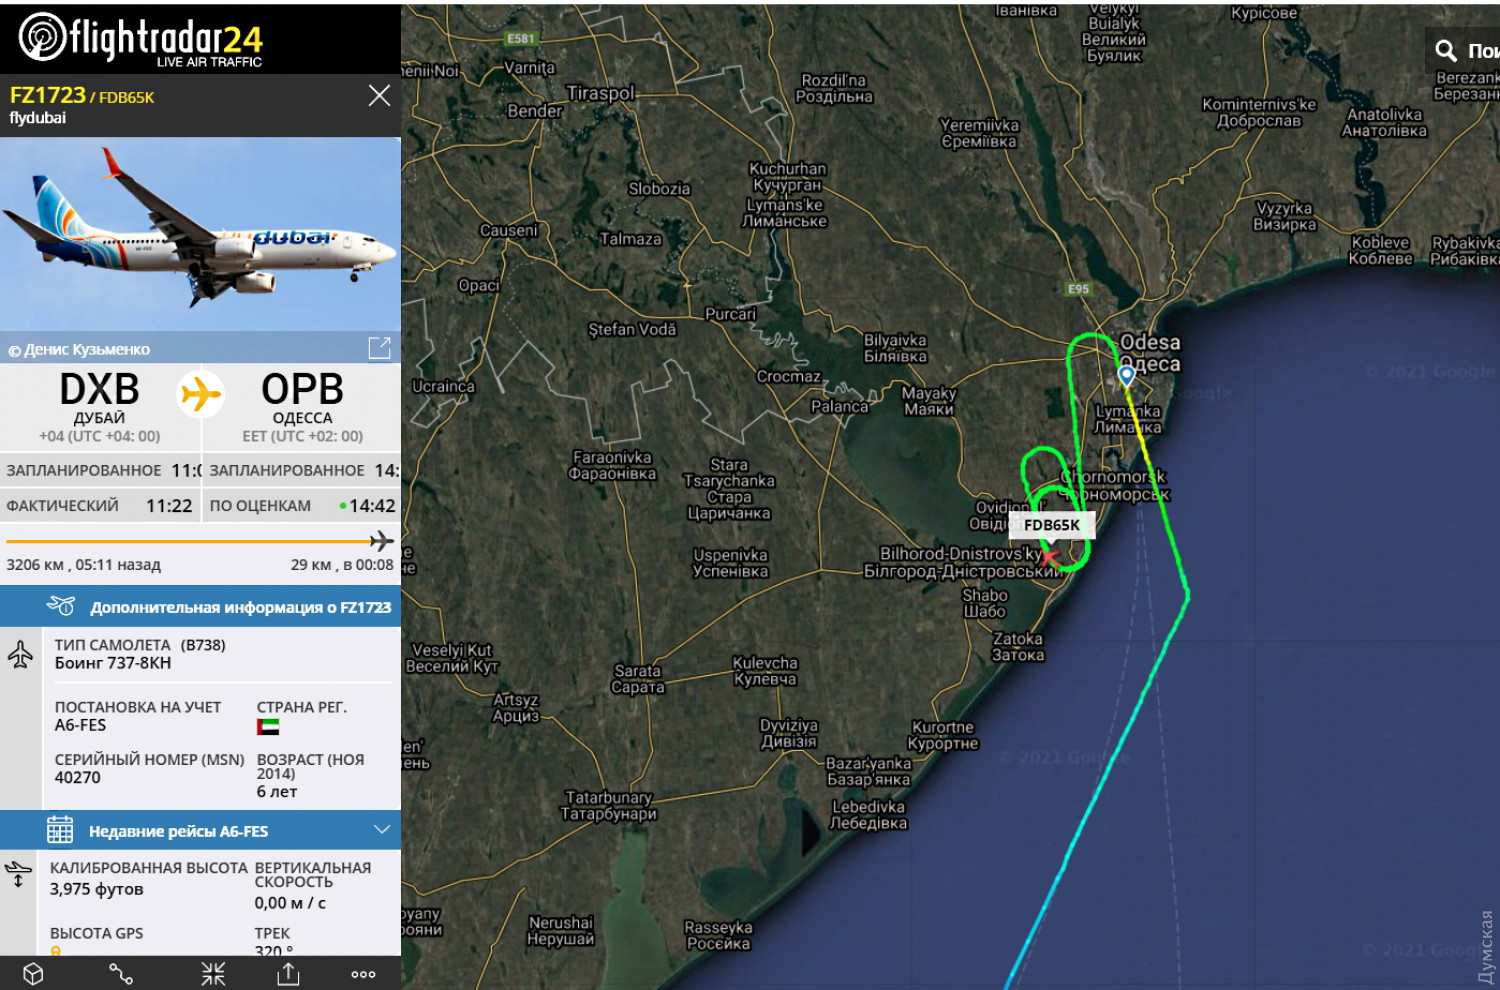Click the Flightradar24 logo
Image resolution: width=1500 pixels, height=990 pixels.
pos(141,39)
